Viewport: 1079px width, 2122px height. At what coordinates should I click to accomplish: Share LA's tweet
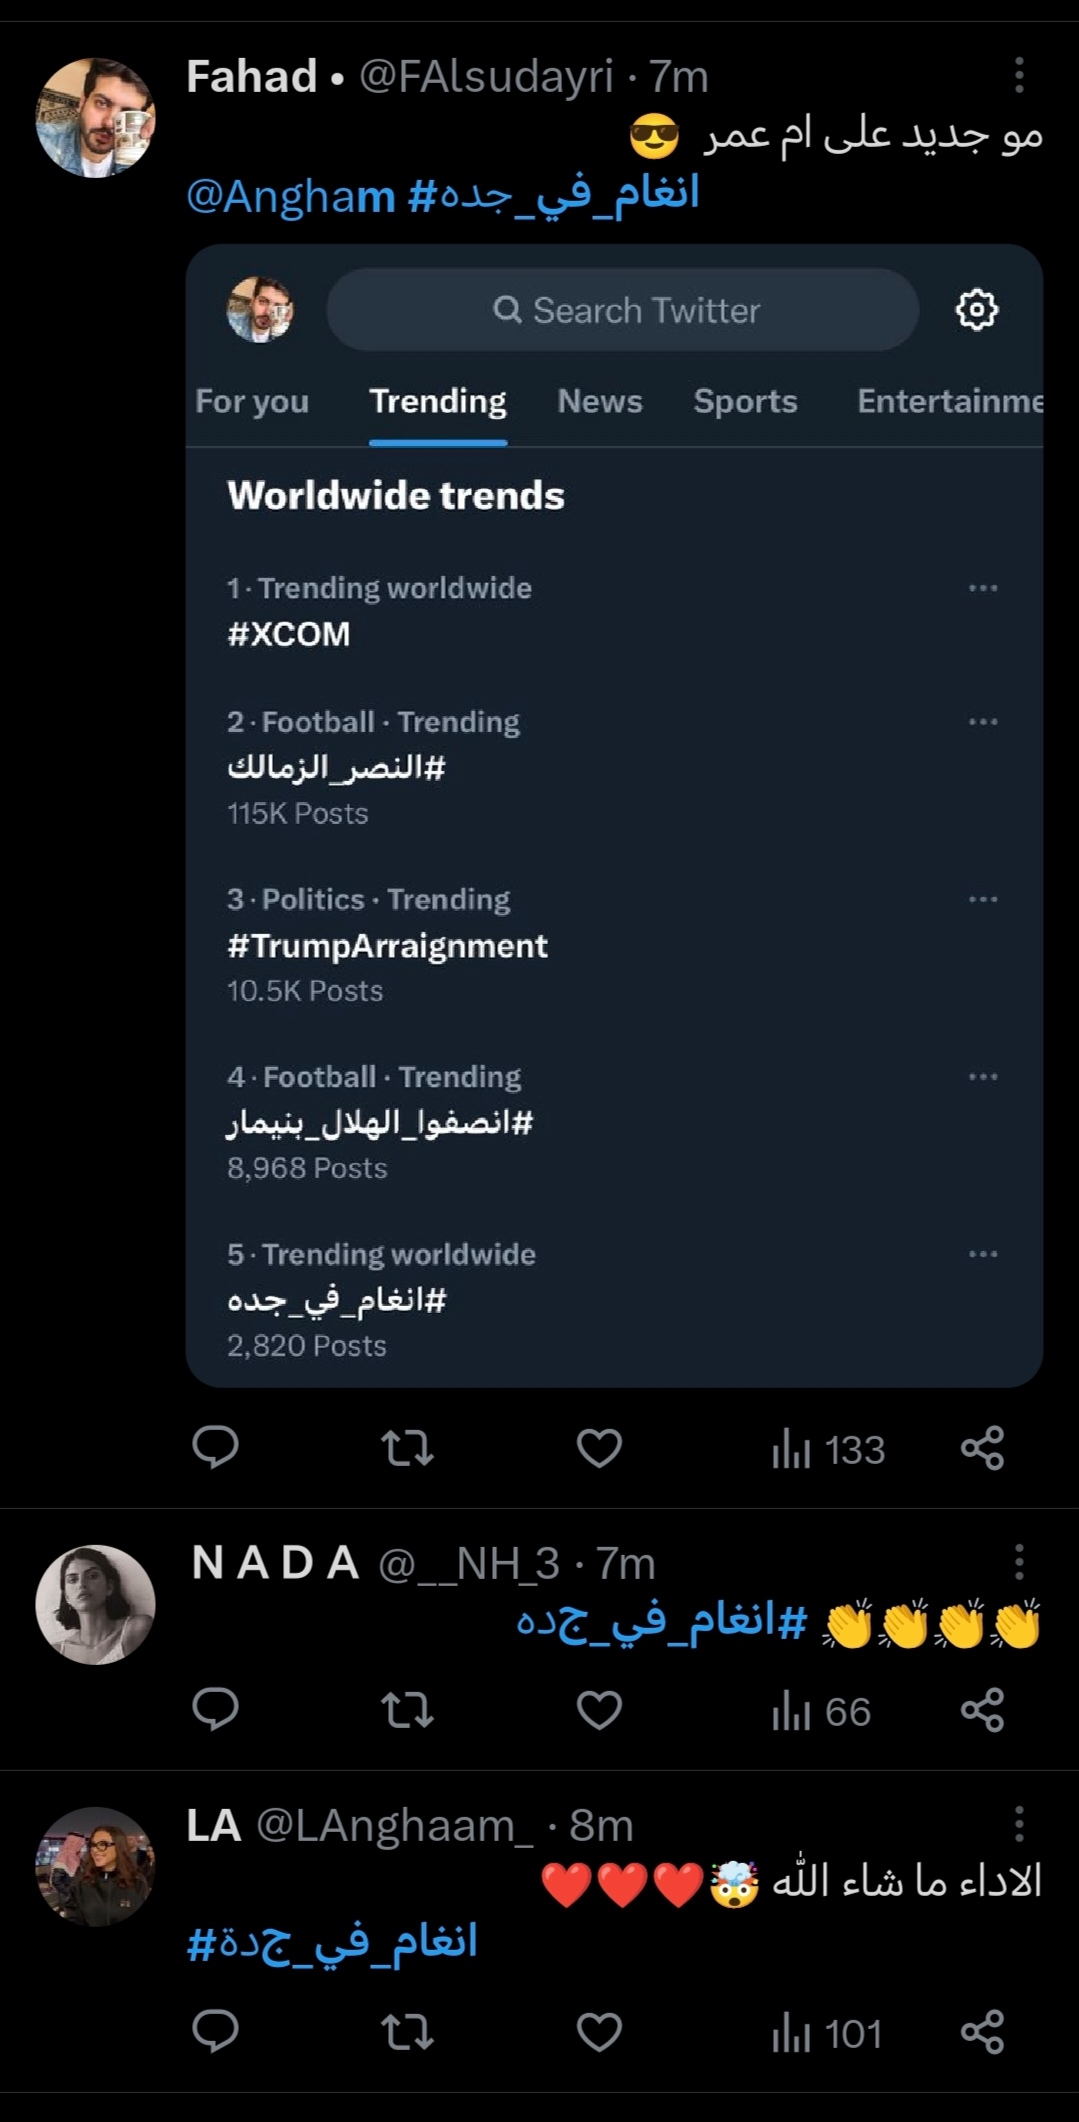point(982,2032)
